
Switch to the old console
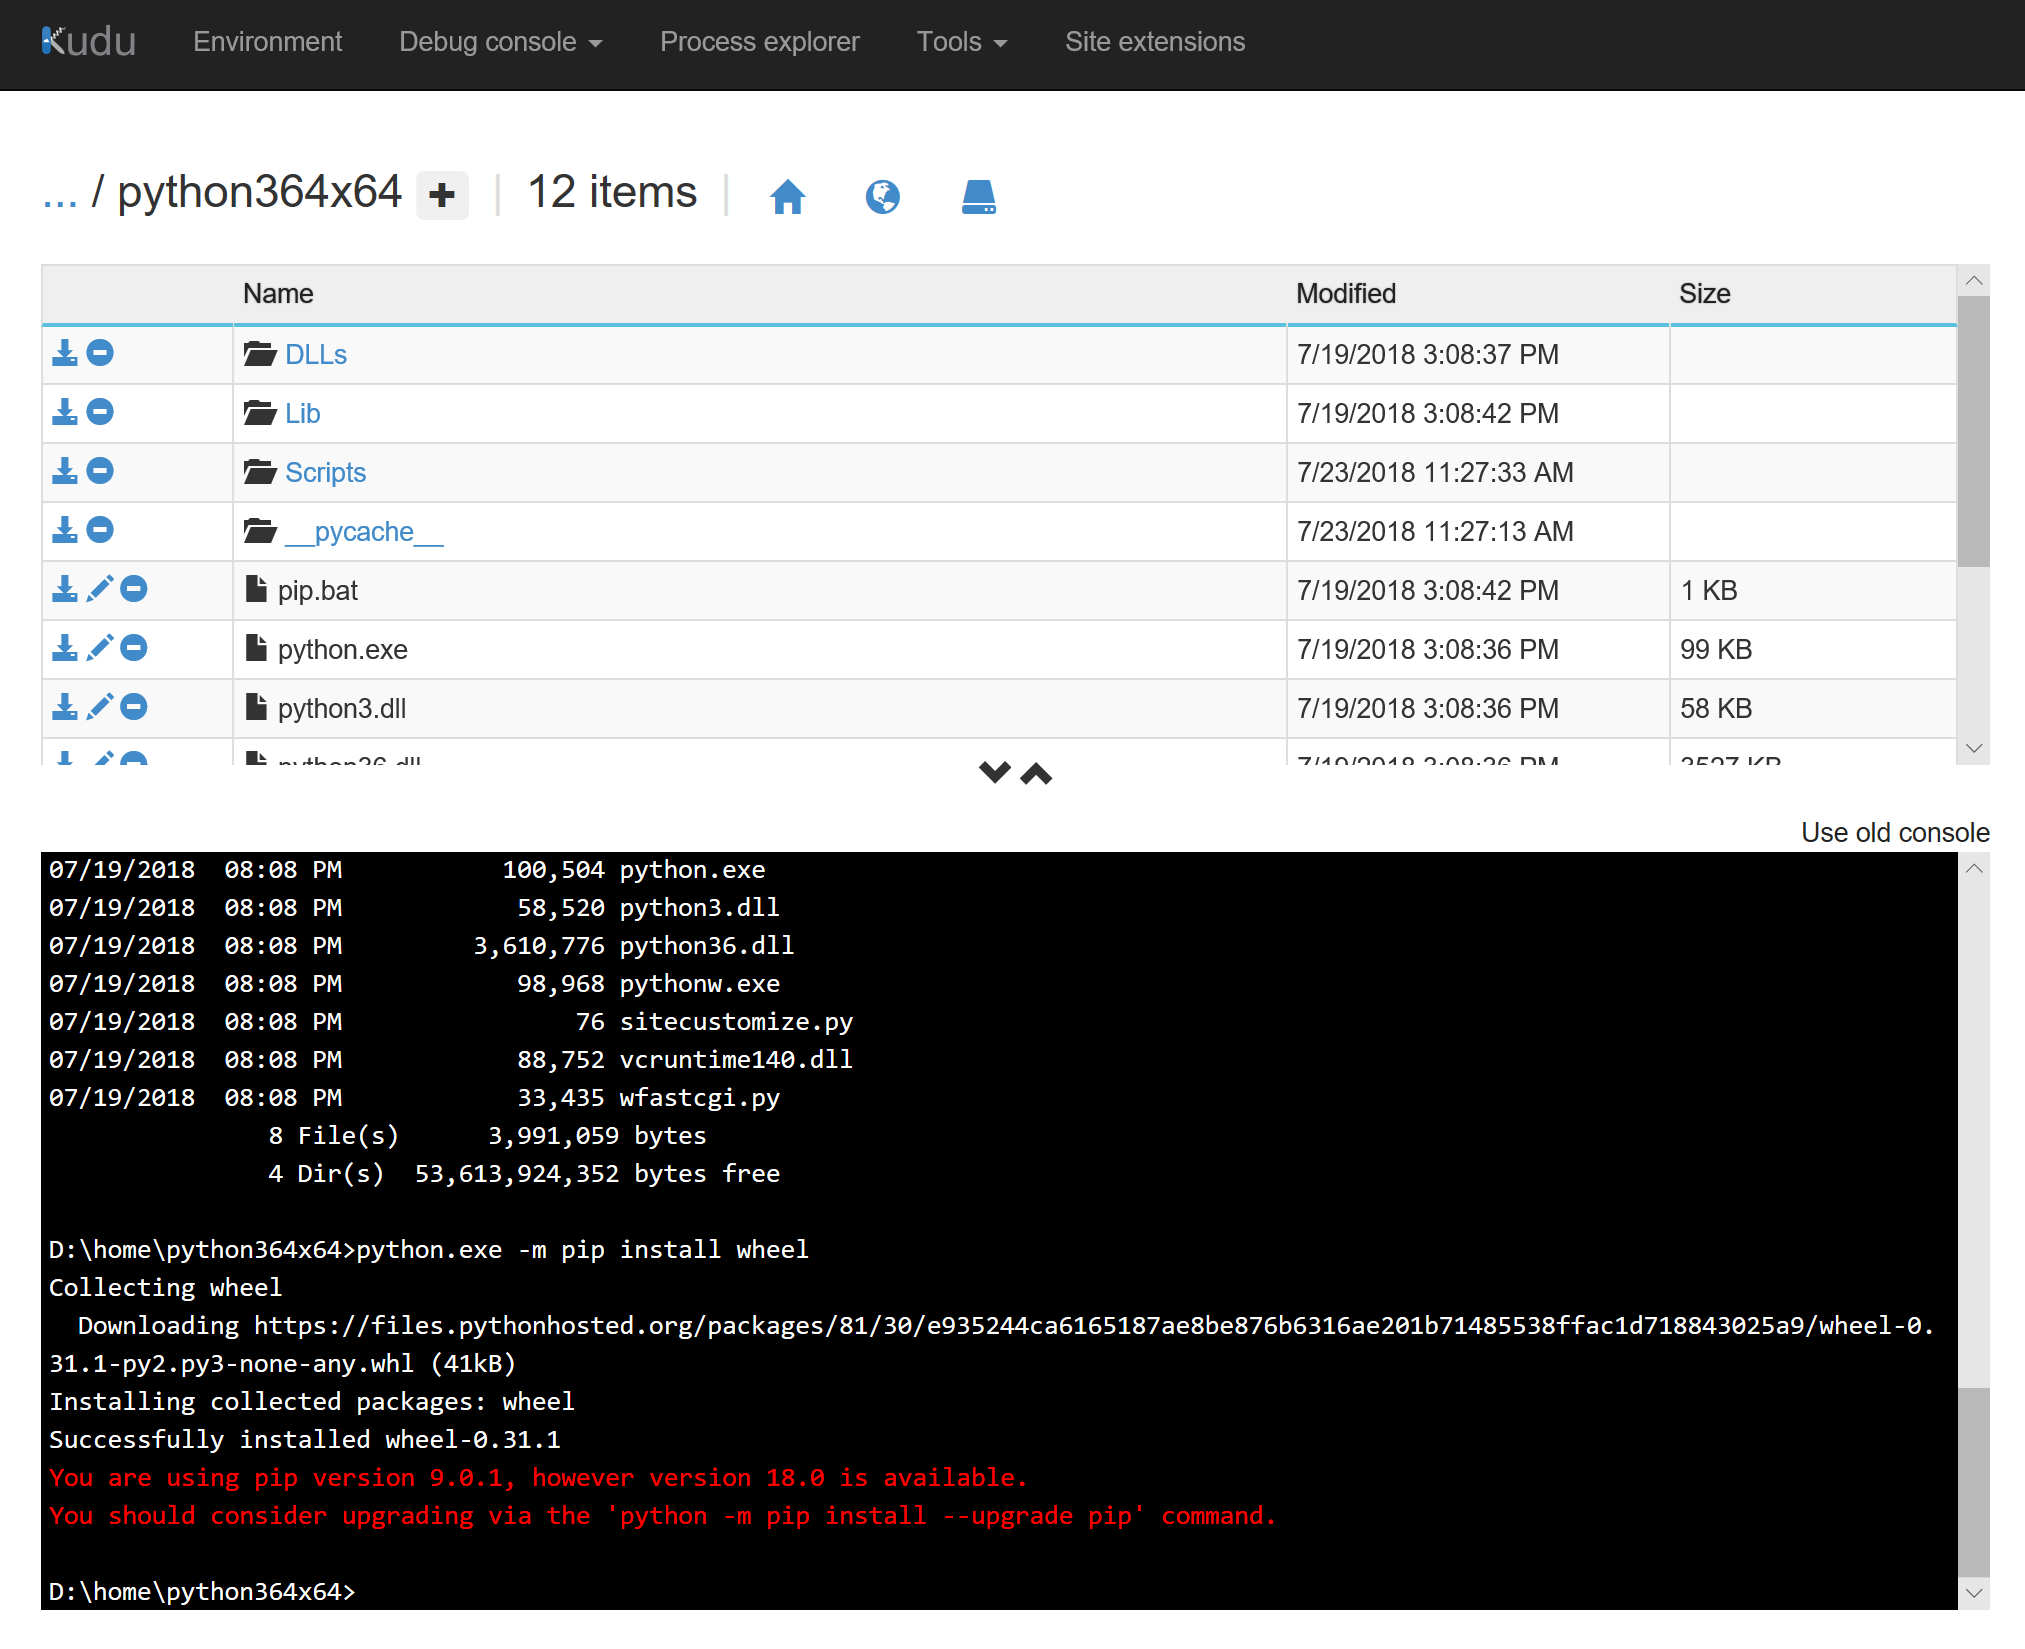(x=1895, y=831)
